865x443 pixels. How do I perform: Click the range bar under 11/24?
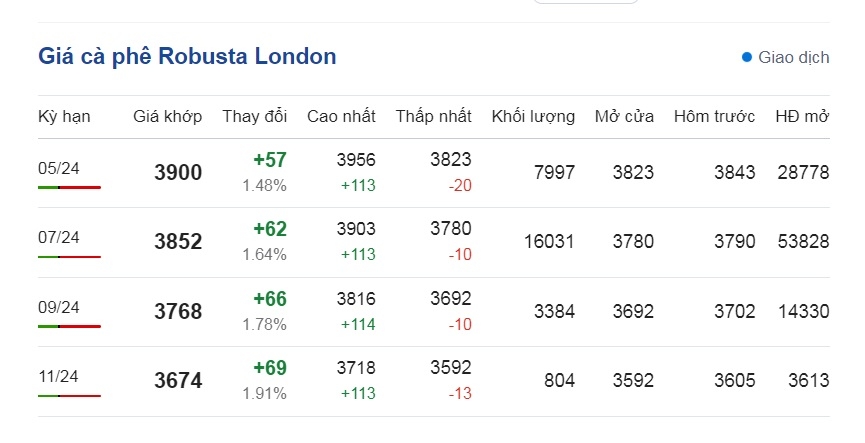click(70, 396)
